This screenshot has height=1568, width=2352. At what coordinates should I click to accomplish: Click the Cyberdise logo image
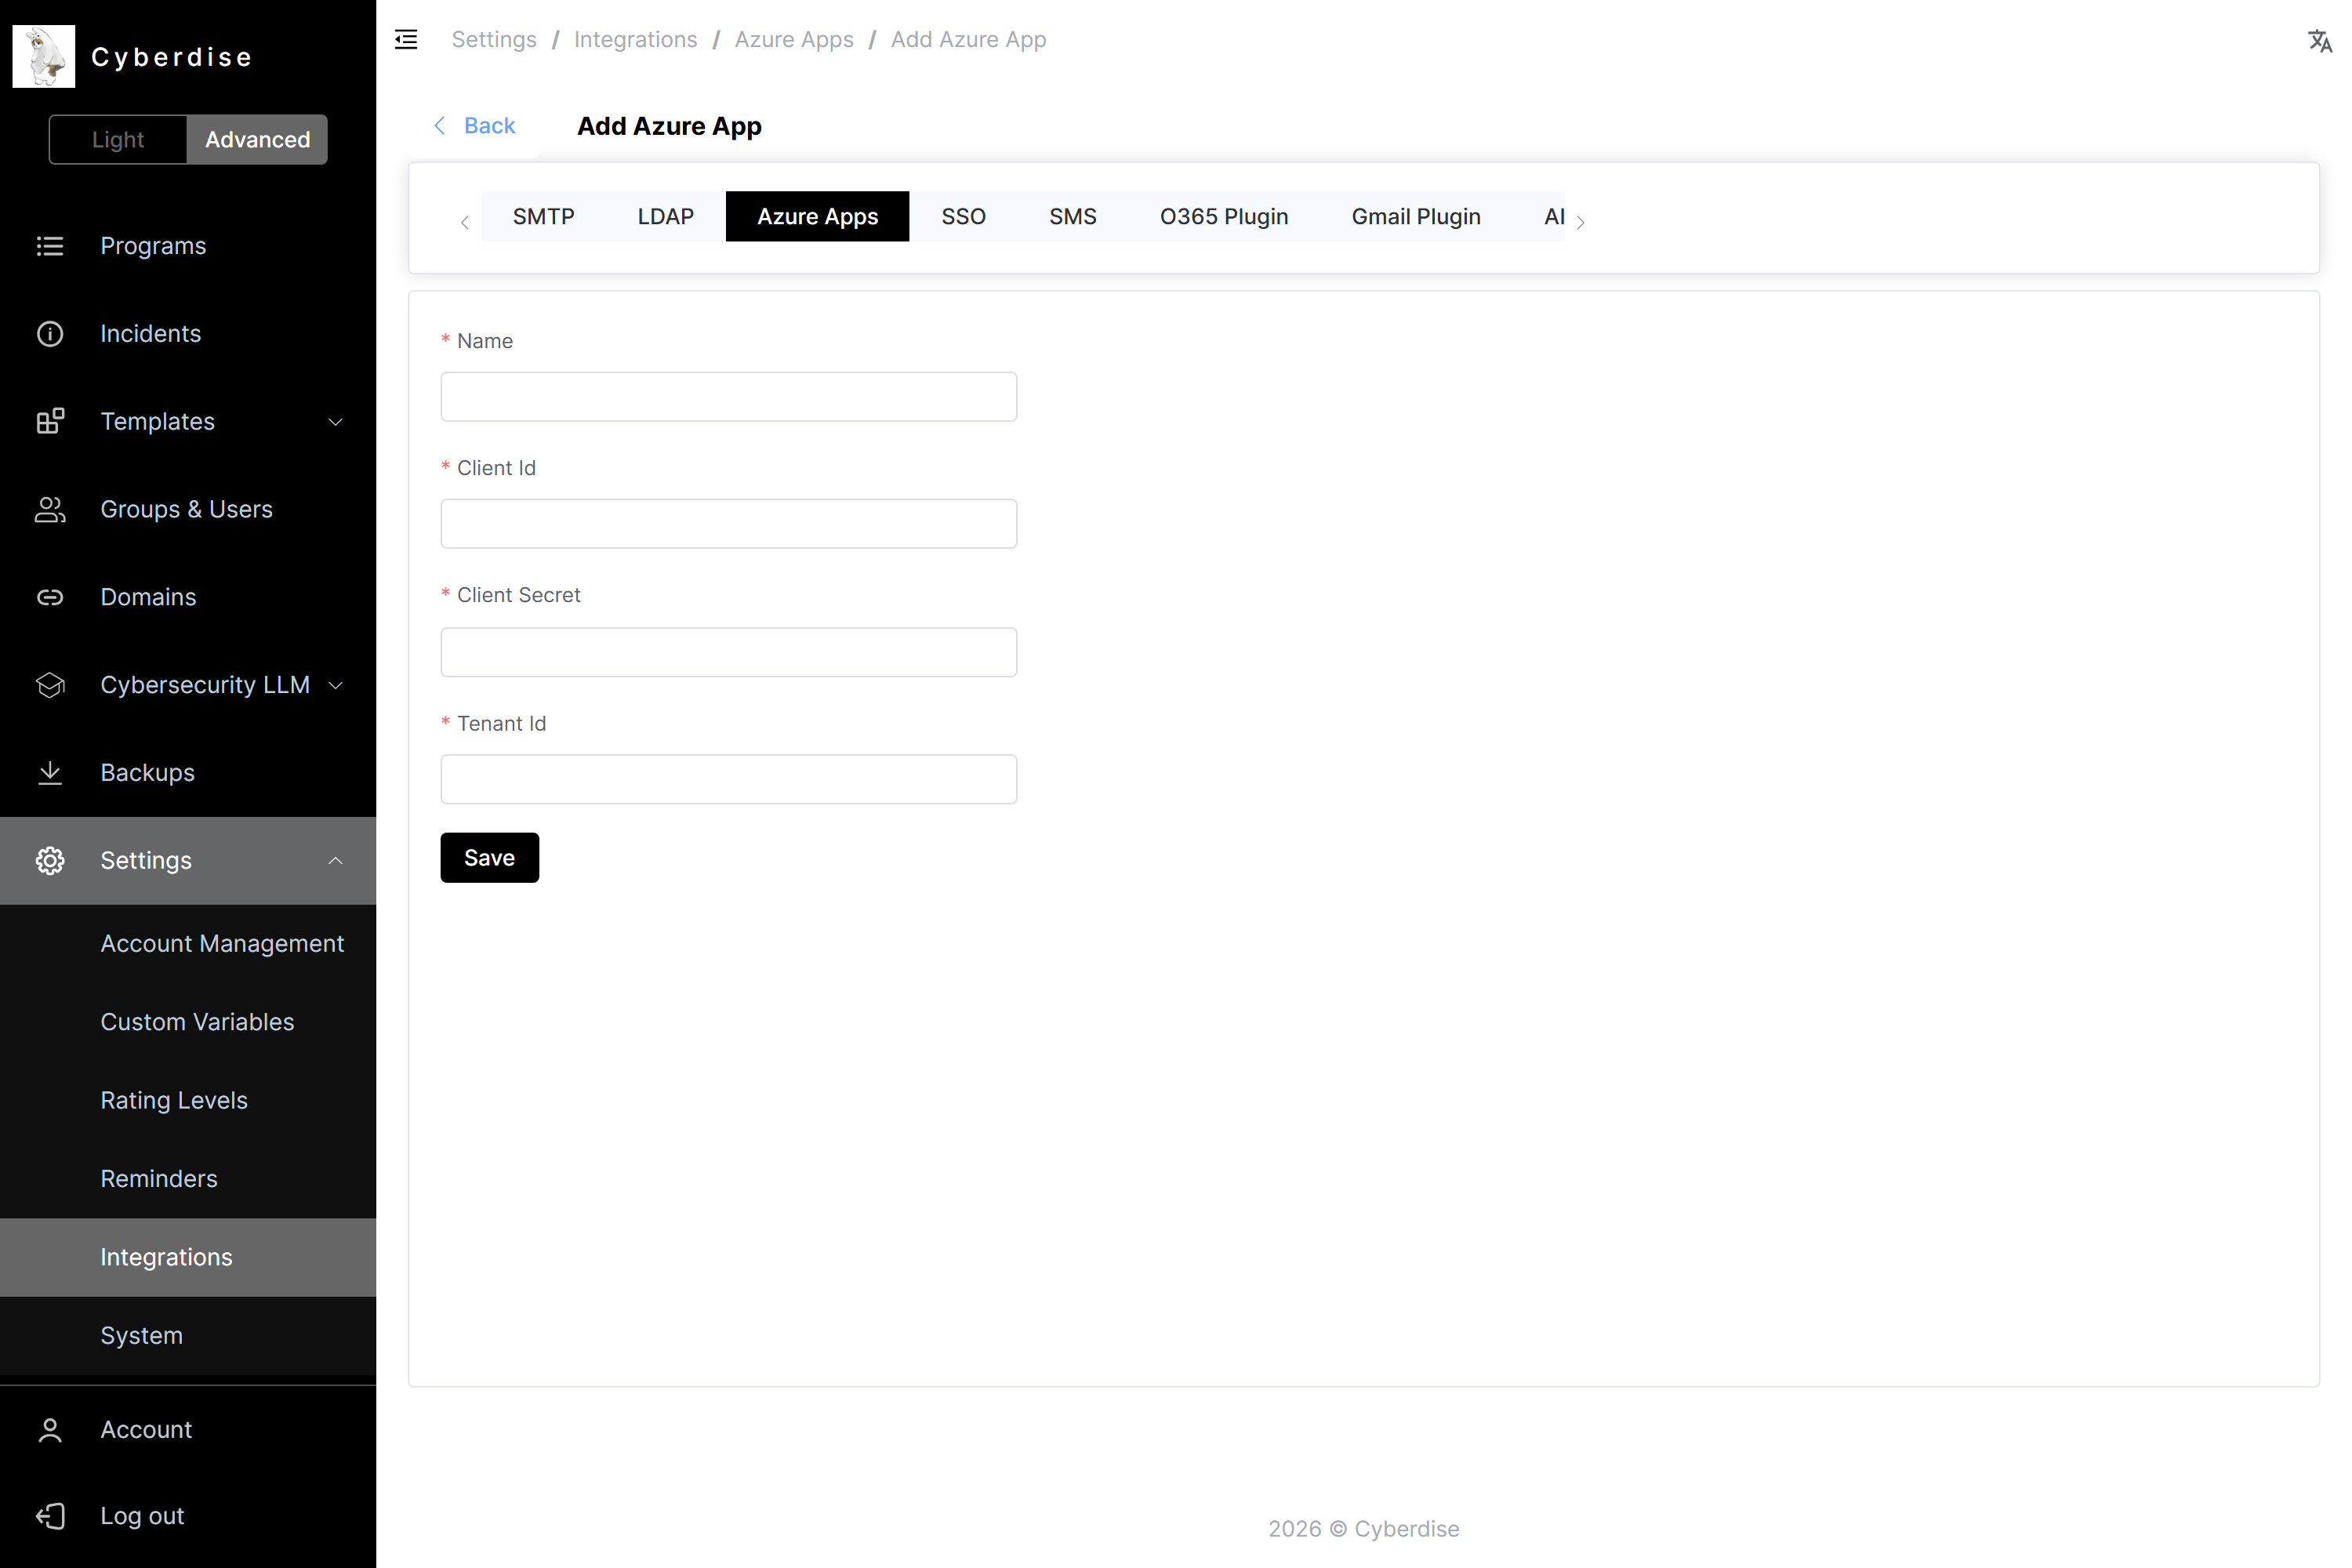click(44, 56)
